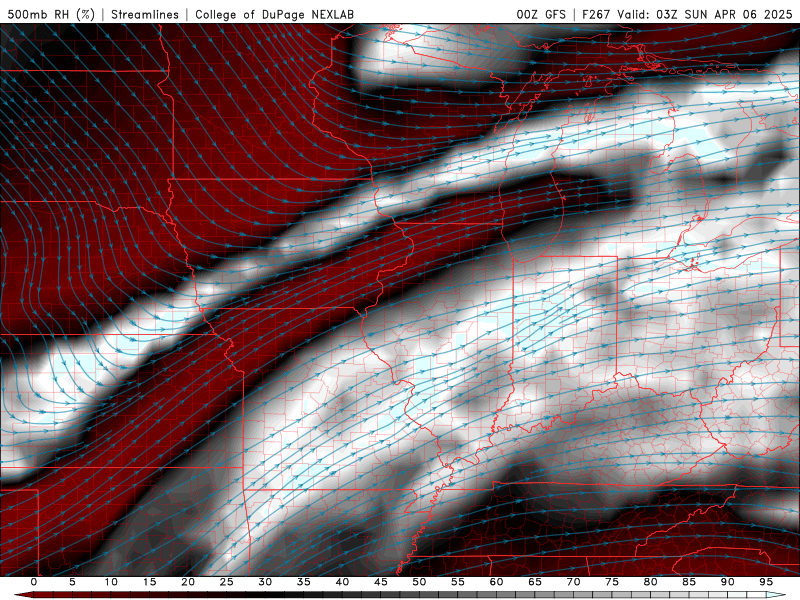The height and width of the screenshot is (600, 800).
Task: Click the "00Z GFS" model run label
Action: click(541, 14)
